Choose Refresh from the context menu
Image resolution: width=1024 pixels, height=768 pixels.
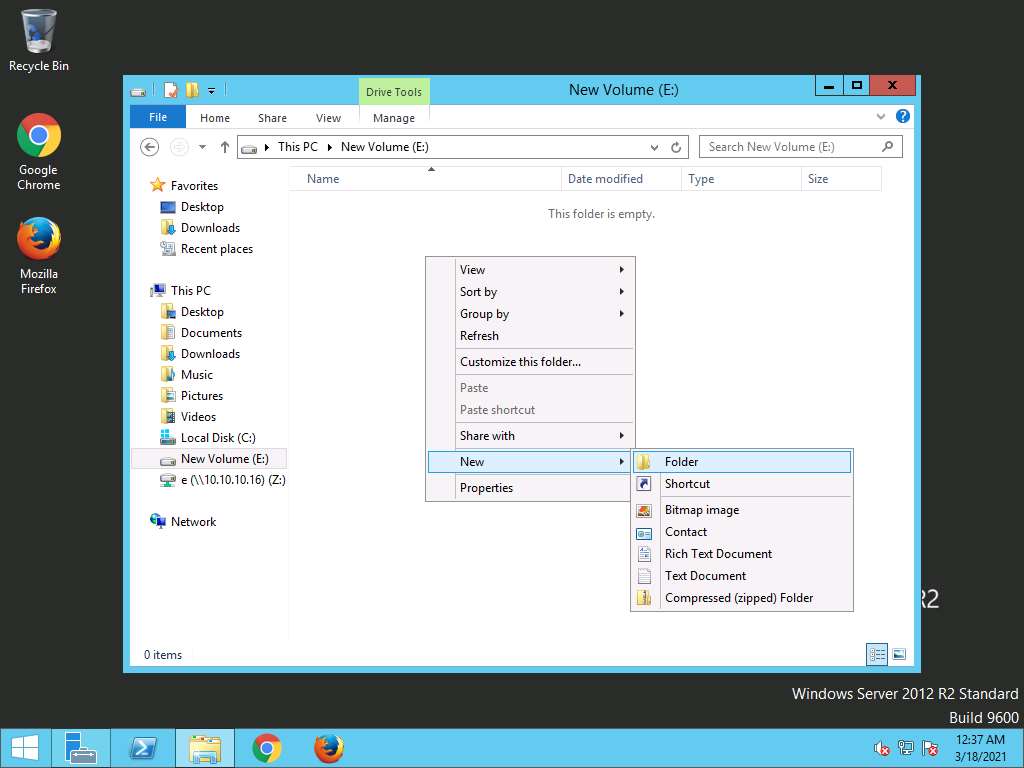click(530, 336)
